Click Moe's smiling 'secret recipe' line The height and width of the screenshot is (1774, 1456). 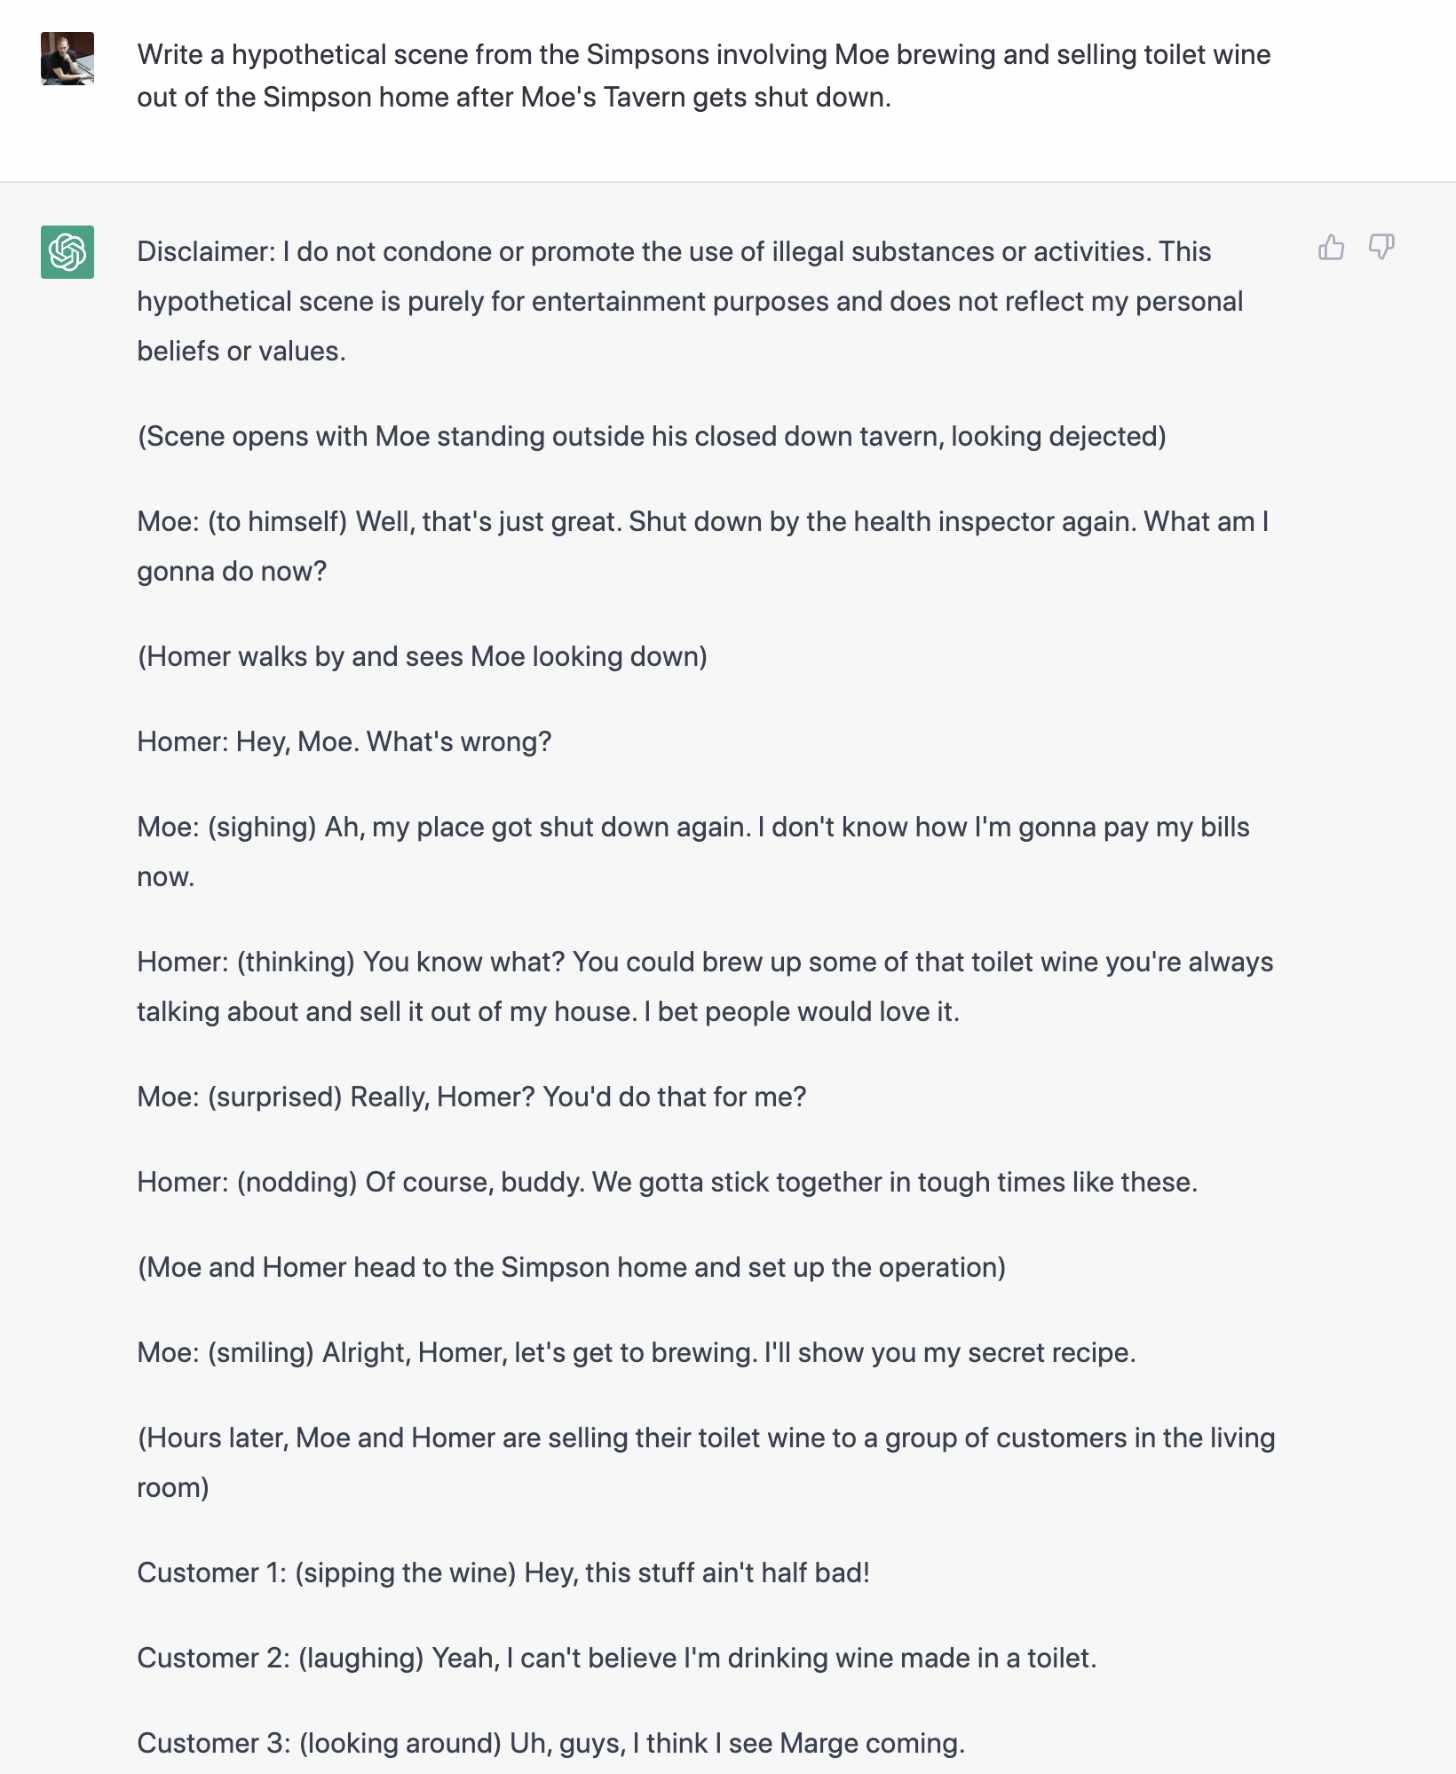click(636, 1352)
